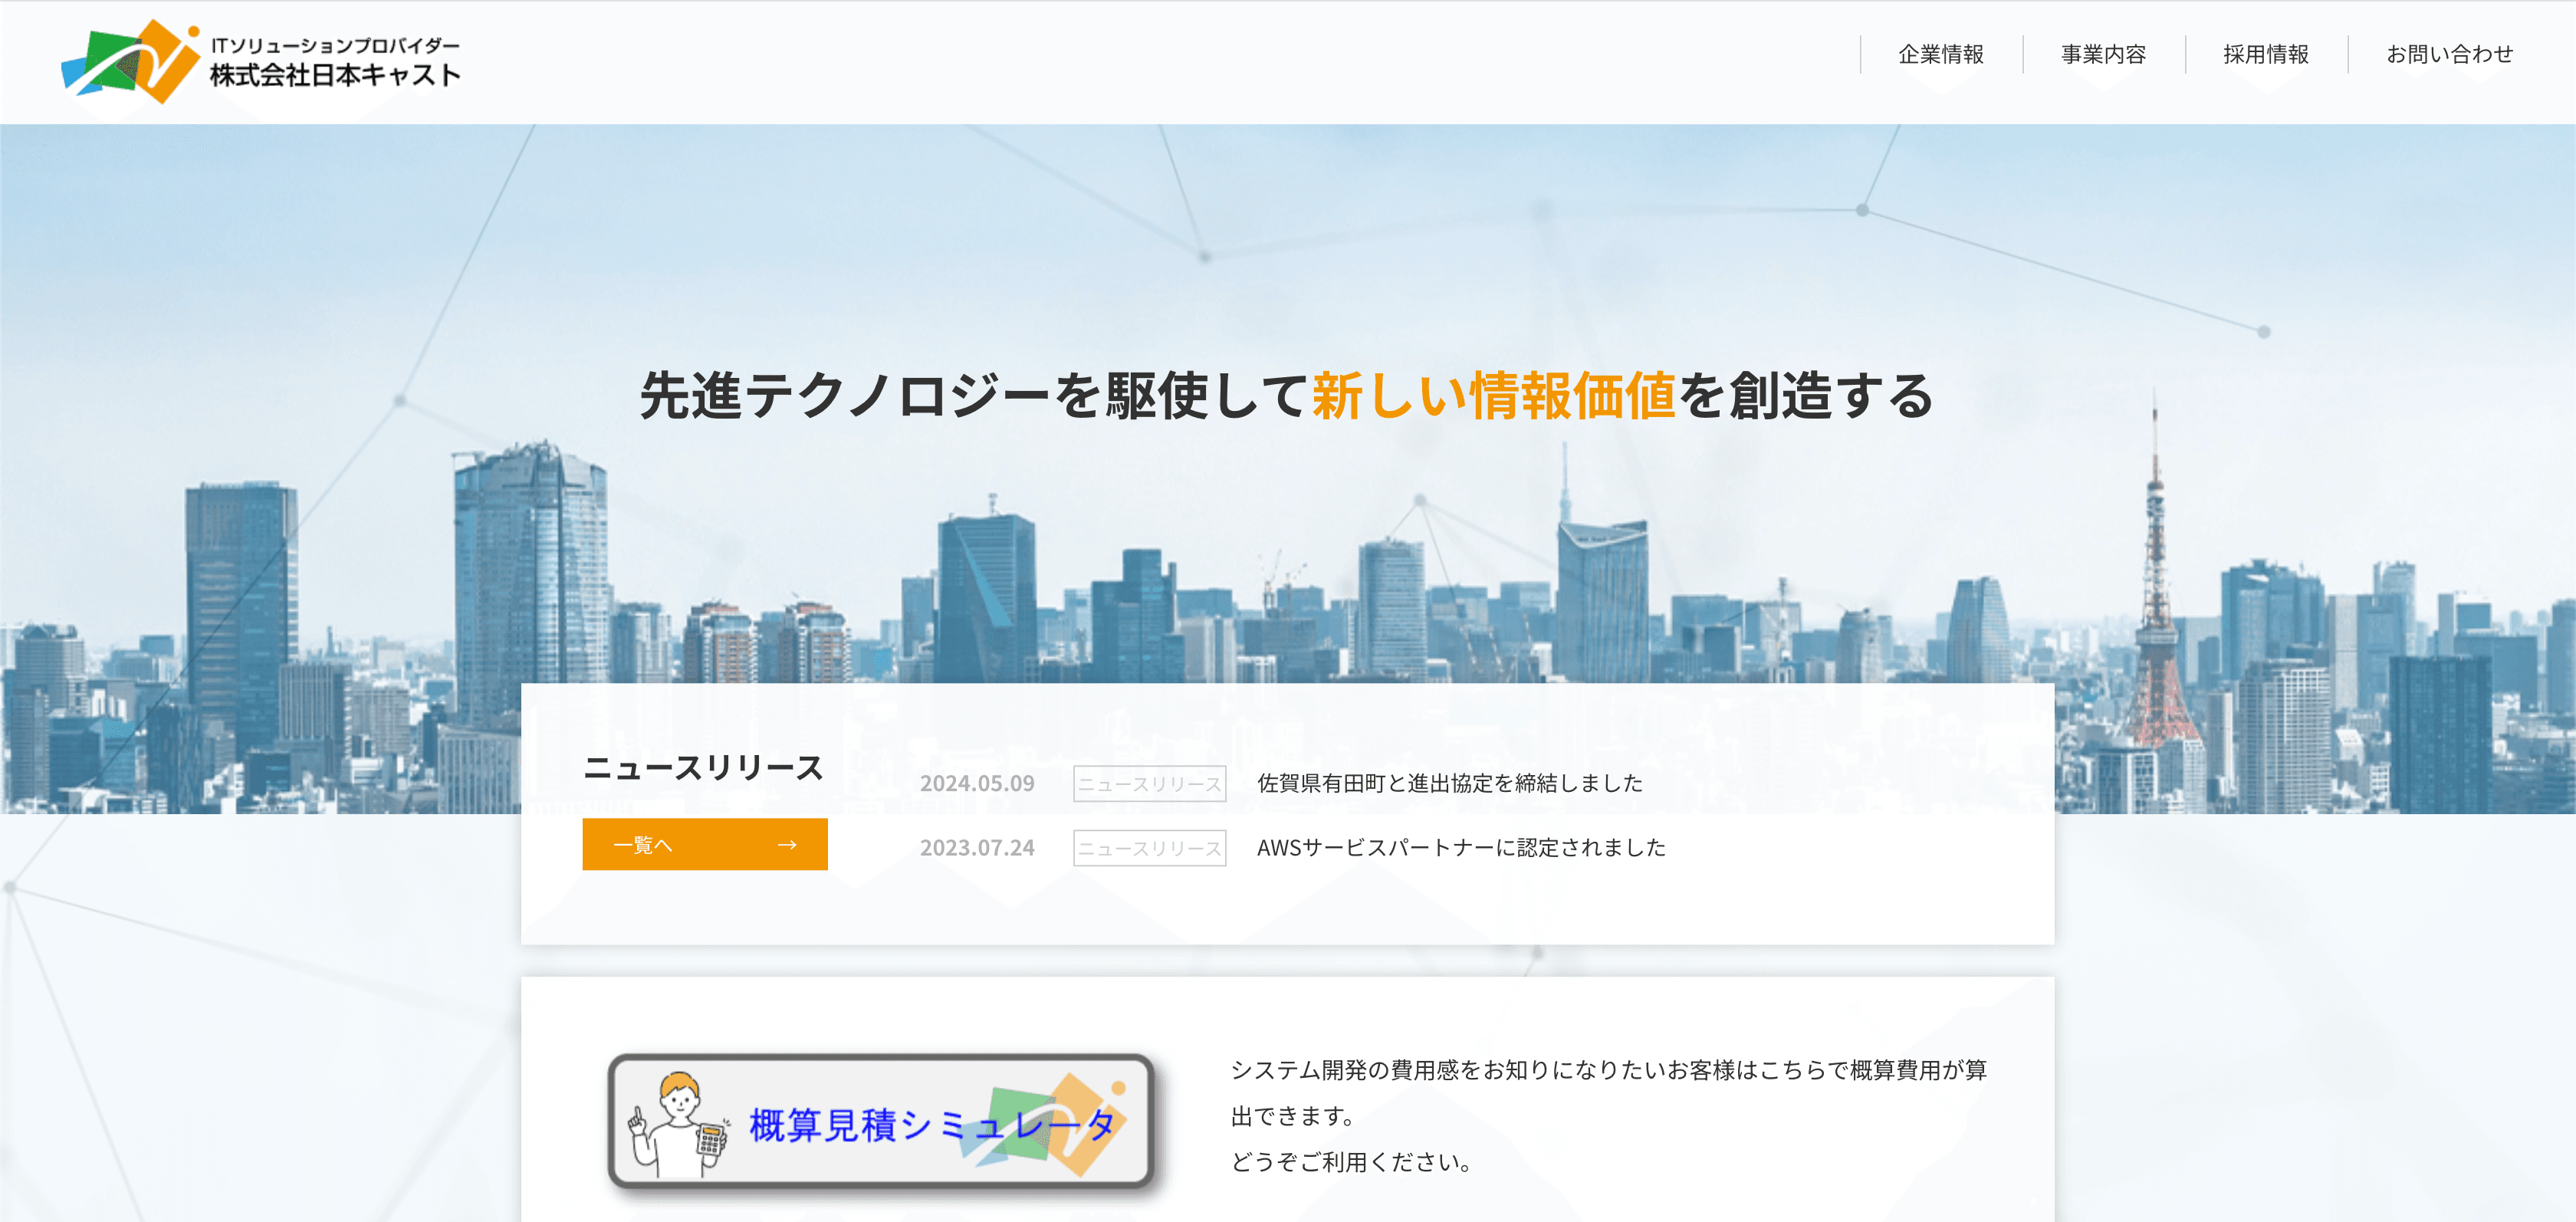Click the bold ニュースリリース section heading

[703, 768]
